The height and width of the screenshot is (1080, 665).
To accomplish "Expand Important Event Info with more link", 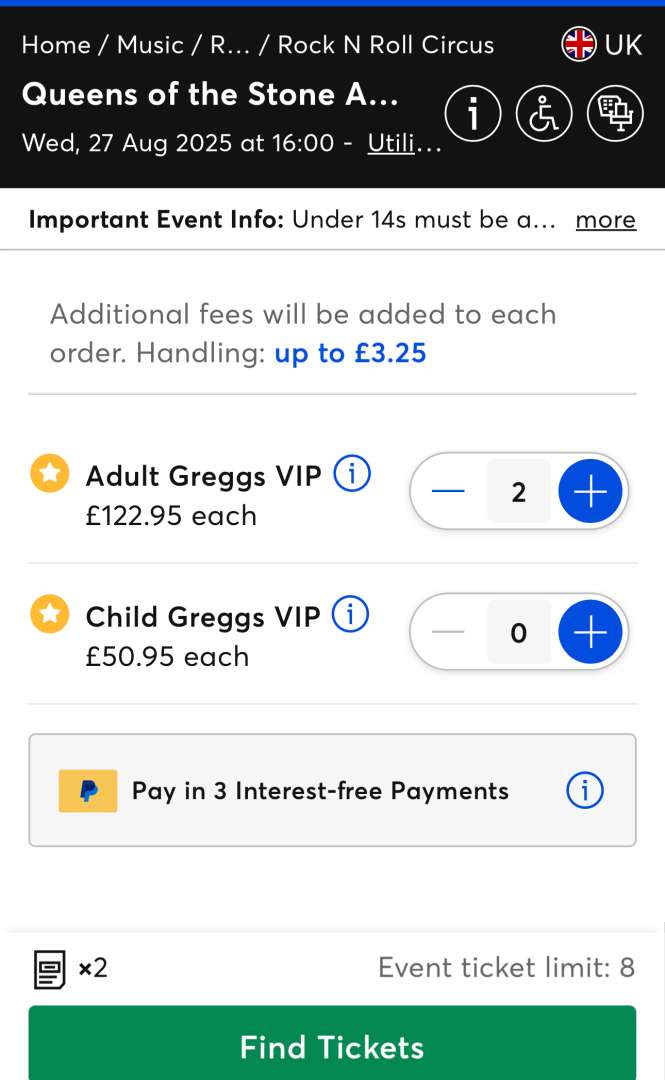I will point(605,220).
